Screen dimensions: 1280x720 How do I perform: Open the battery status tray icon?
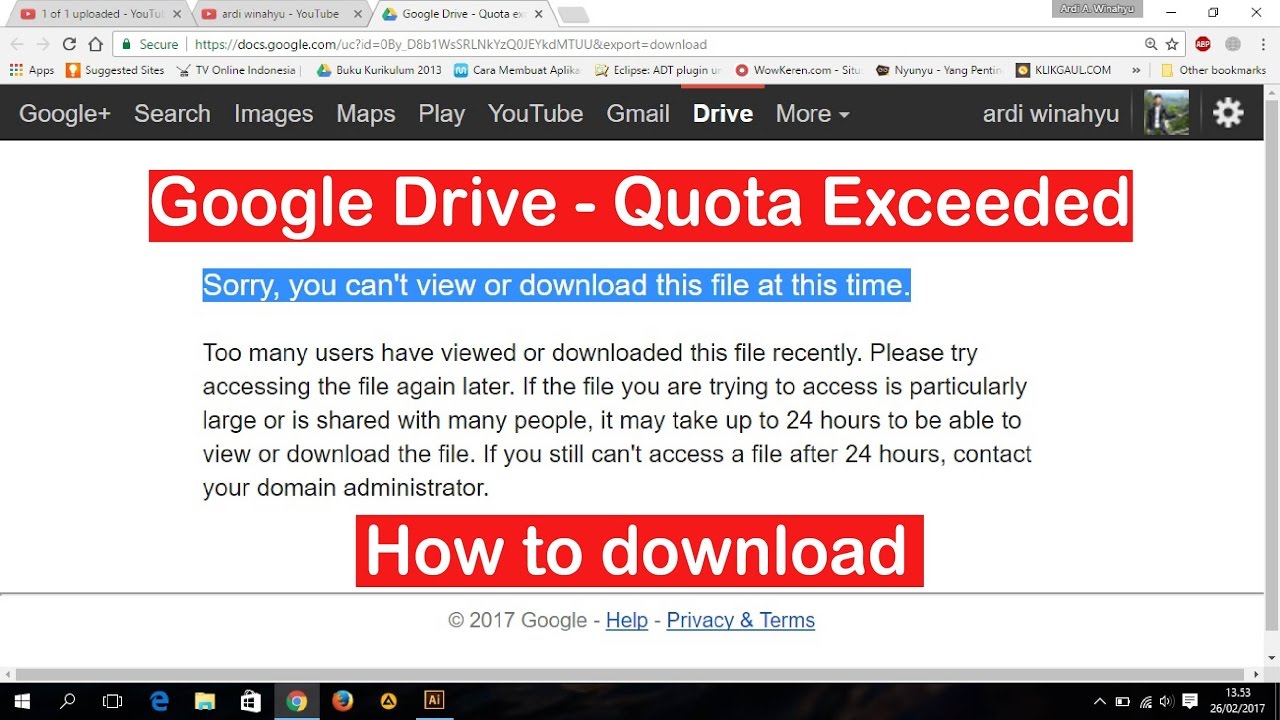(1123, 701)
